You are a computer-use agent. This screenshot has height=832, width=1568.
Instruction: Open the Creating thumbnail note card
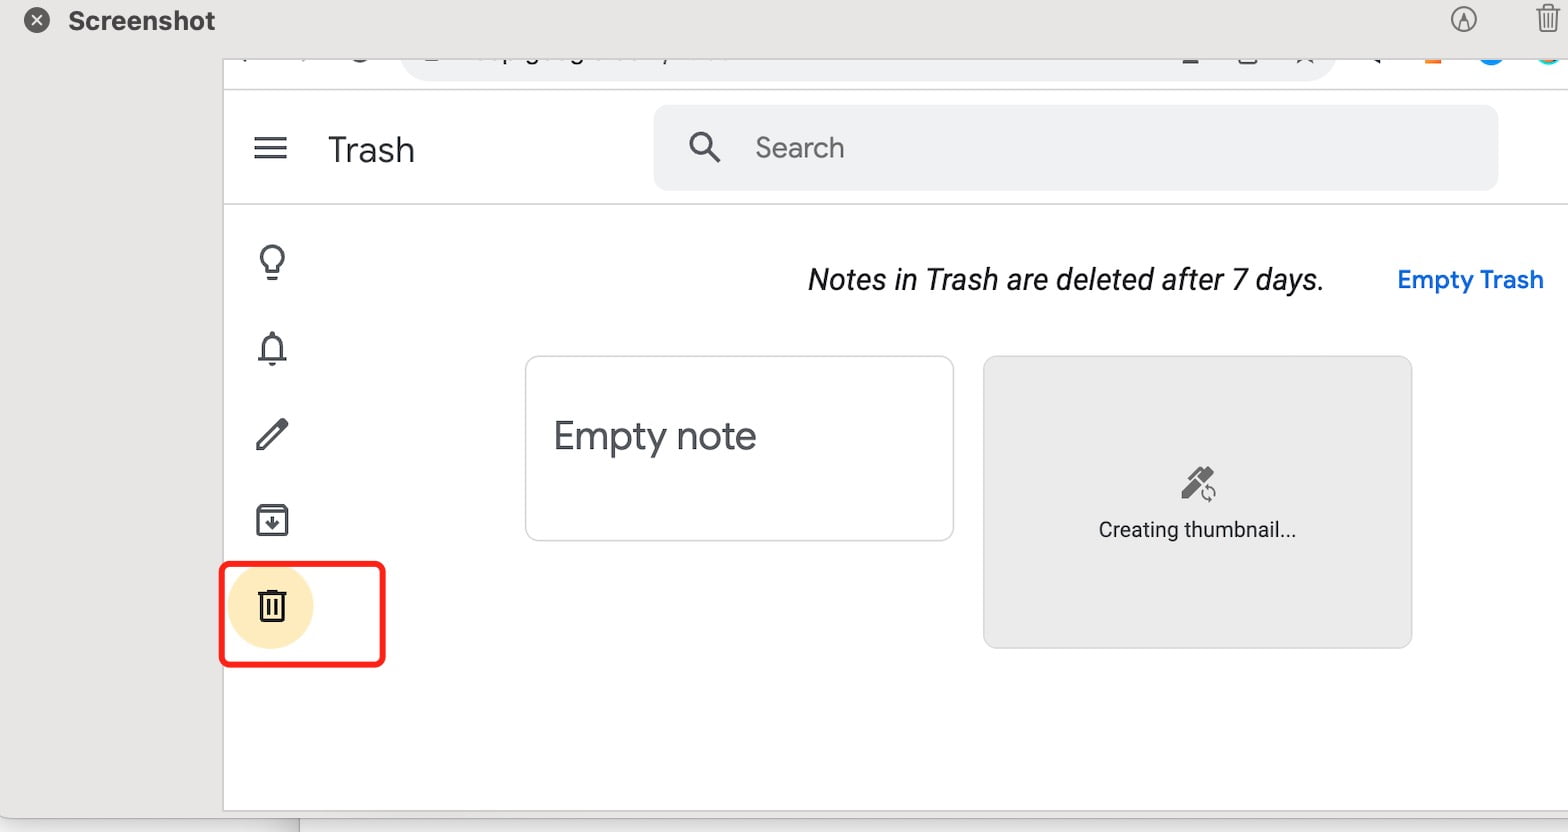(1197, 502)
